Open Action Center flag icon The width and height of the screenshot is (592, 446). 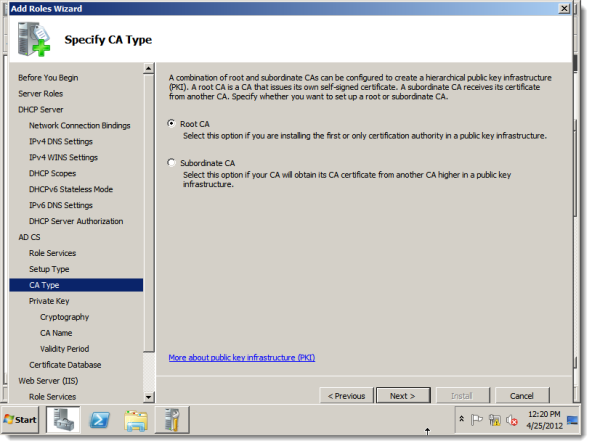pos(476,420)
